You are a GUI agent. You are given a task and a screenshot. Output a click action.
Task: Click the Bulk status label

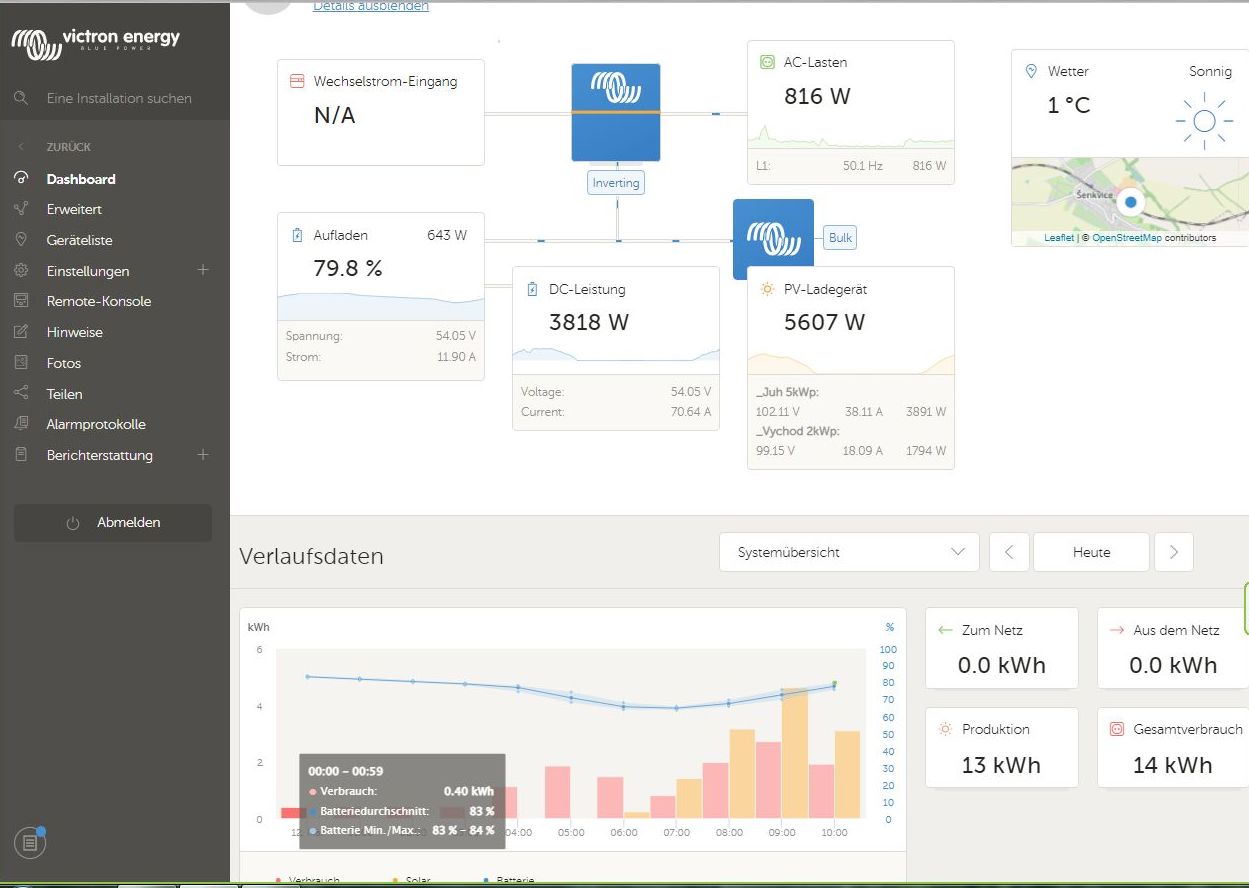pos(841,238)
